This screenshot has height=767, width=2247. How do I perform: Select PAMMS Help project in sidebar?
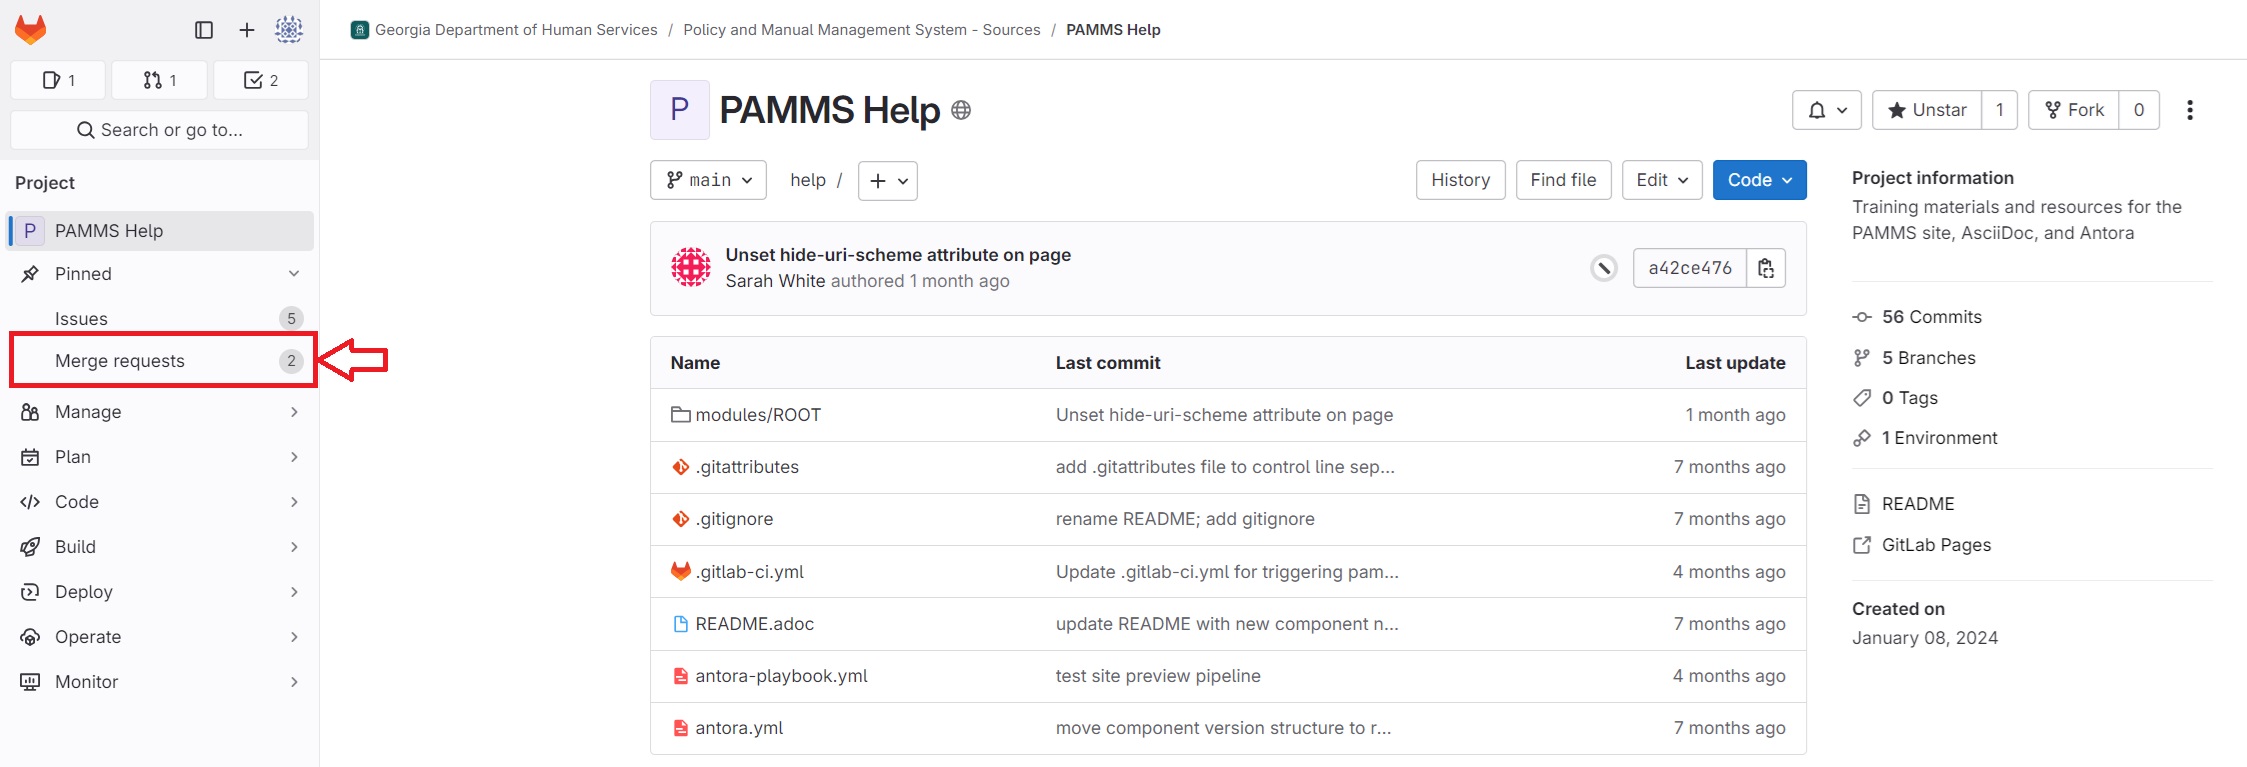[x=161, y=231]
